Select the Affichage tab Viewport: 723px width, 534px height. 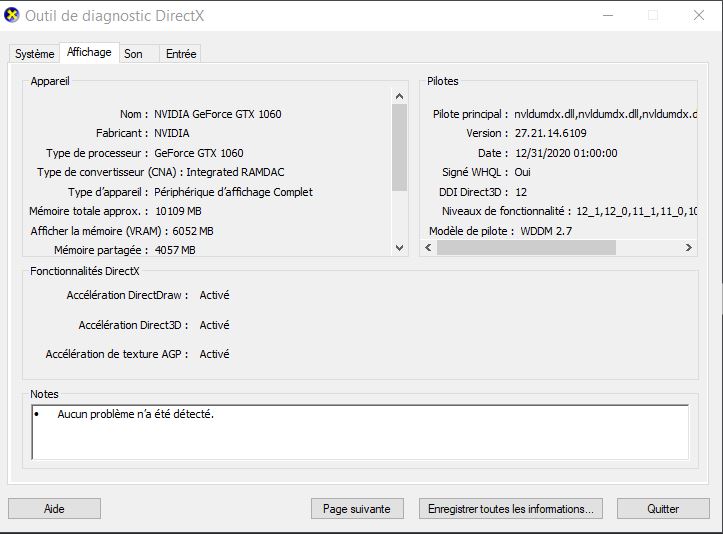tap(89, 53)
